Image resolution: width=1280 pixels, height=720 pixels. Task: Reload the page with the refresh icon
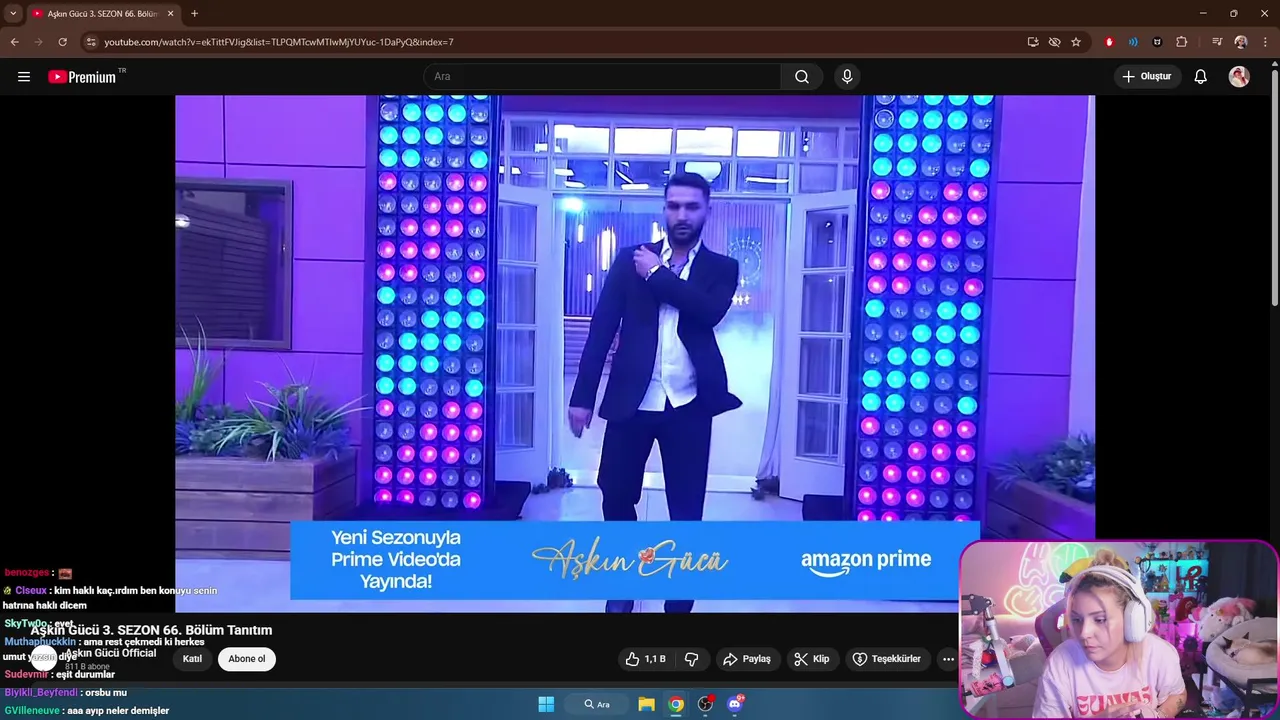pyautogui.click(x=62, y=42)
